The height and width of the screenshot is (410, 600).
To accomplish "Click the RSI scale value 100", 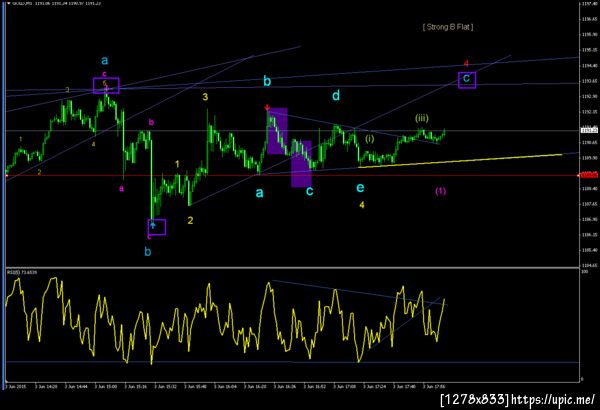I will pos(584,271).
